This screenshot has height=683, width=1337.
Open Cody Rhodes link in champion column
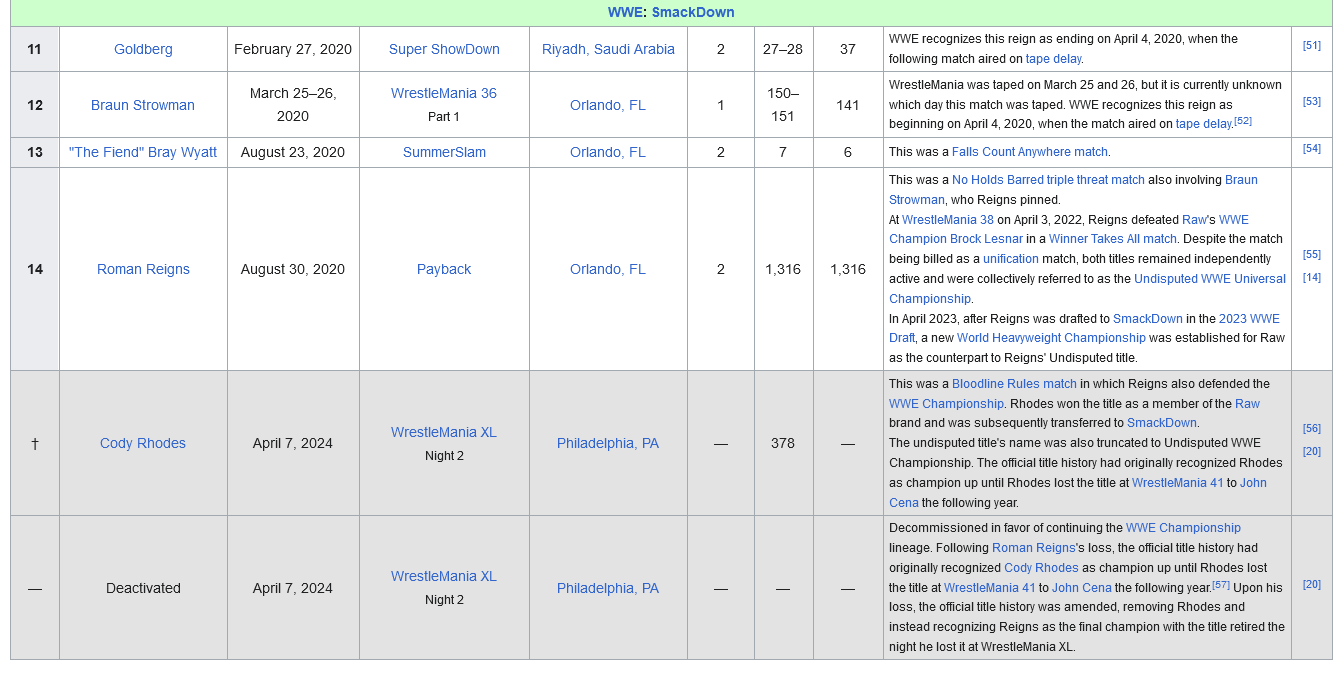(x=143, y=443)
